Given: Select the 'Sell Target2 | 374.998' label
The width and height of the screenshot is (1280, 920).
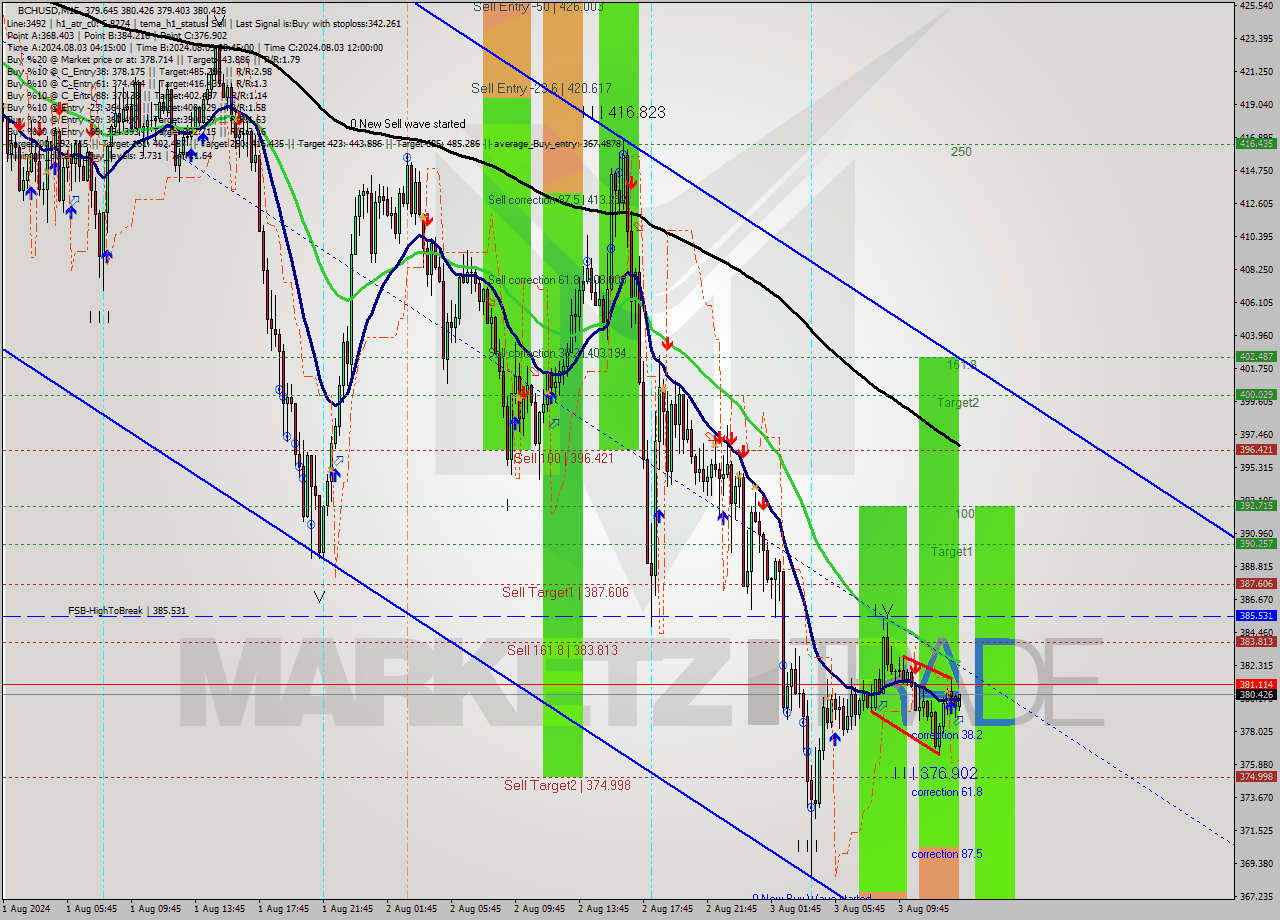Looking at the screenshot, I should (x=567, y=785).
